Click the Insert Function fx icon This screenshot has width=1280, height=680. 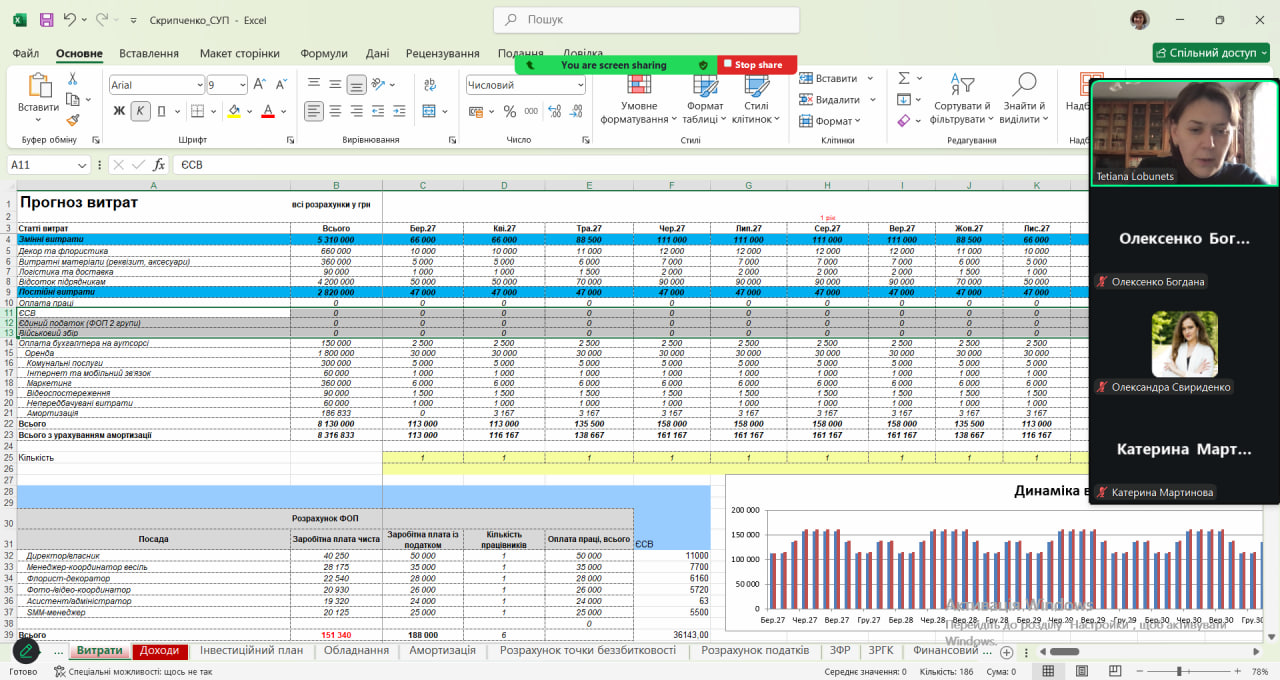[x=159, y=165]
